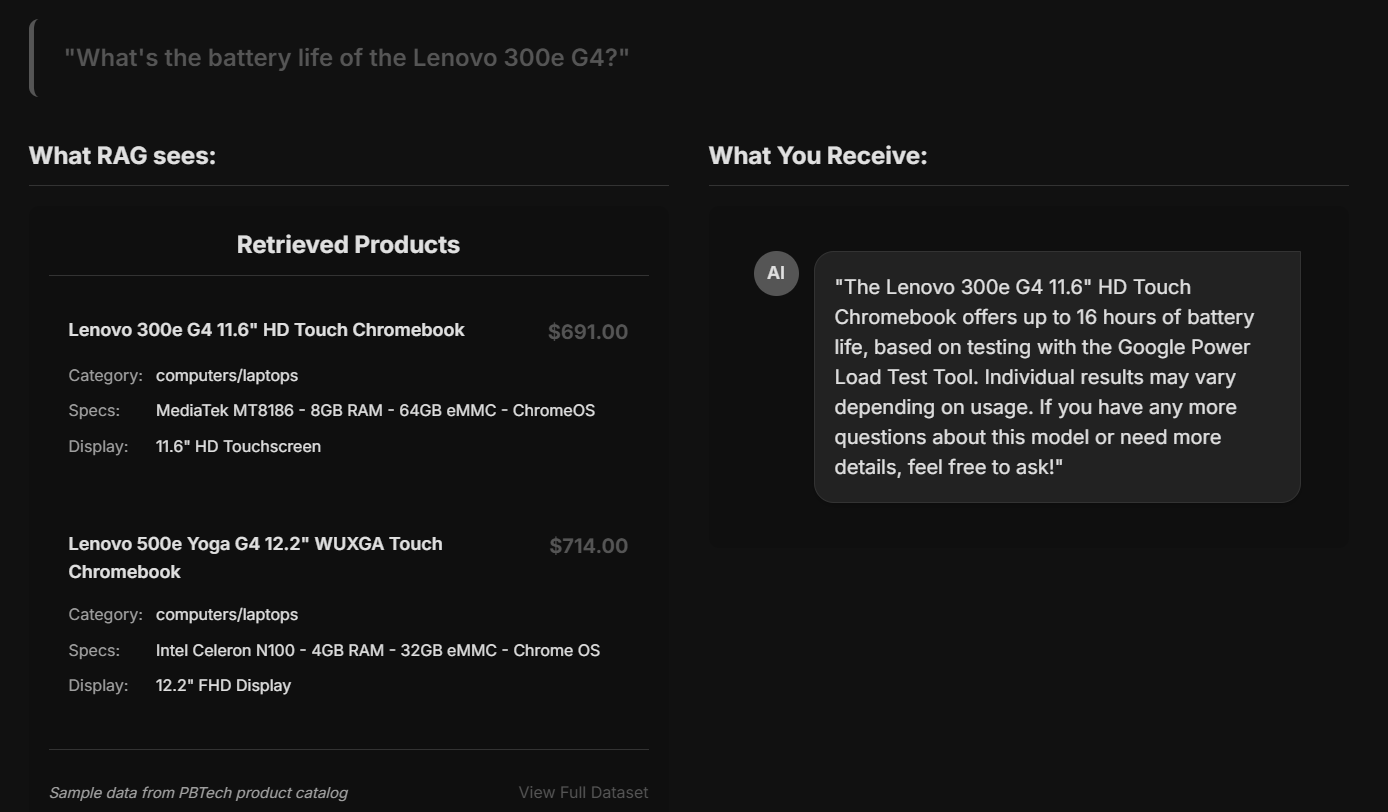This screenshot has height=812, width=1388.
Task: Click the What RAG sees heading
Action: (x=122, y=156)
